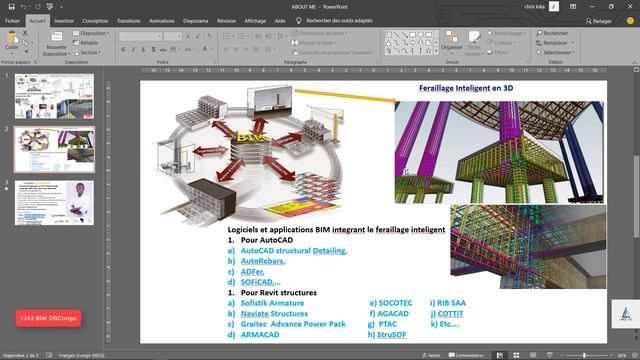Click the ribbon display options icon

(573, 7)
